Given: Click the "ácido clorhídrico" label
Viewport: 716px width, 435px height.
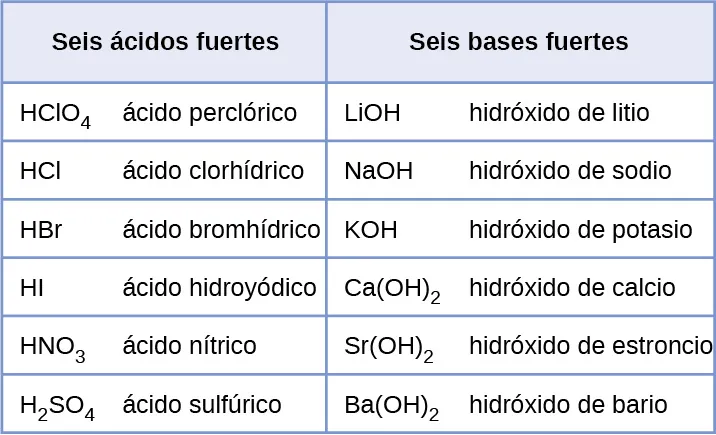Looking at the screenshot, I should [213, 171].
